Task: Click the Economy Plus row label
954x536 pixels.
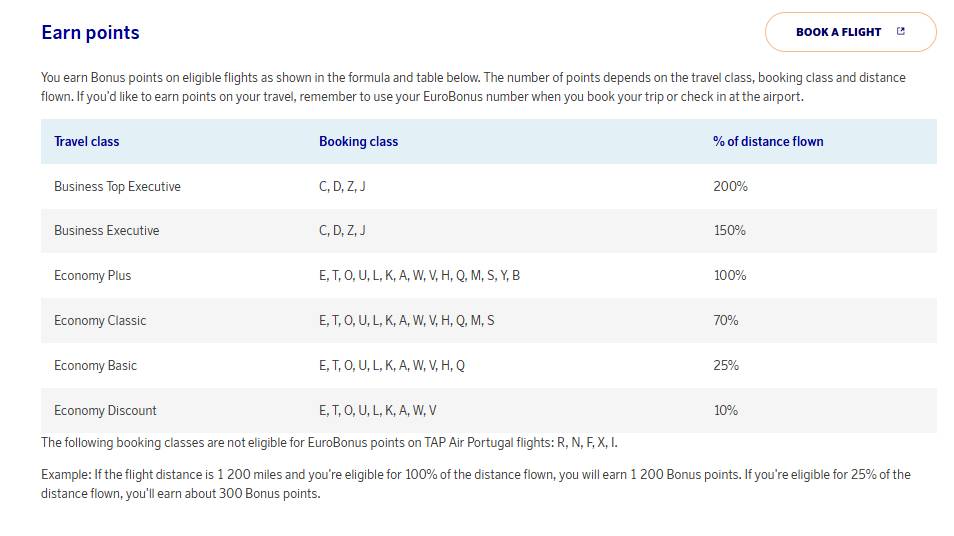Action: point(92,276)
